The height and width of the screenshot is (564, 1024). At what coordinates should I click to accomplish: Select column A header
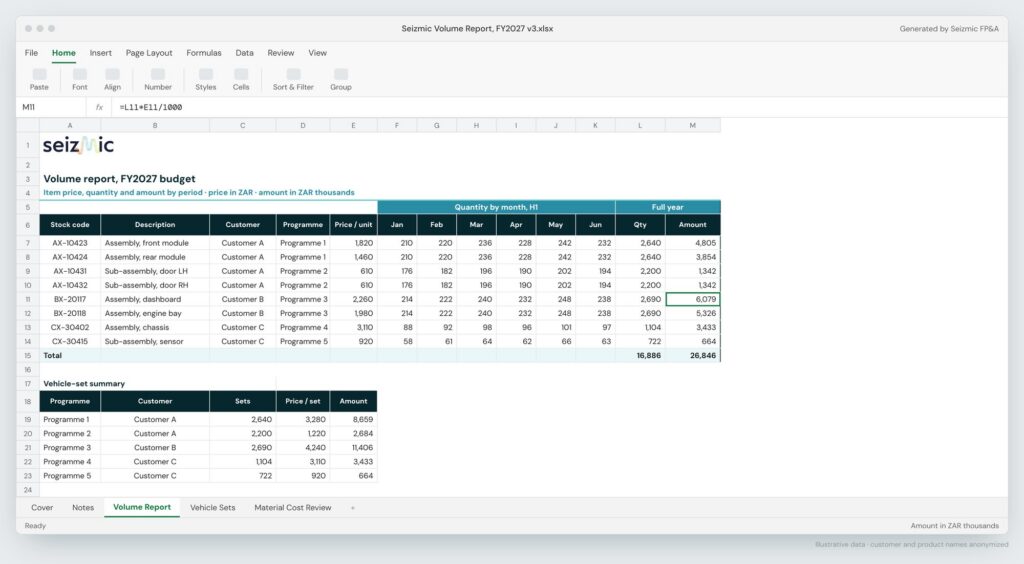70,125
